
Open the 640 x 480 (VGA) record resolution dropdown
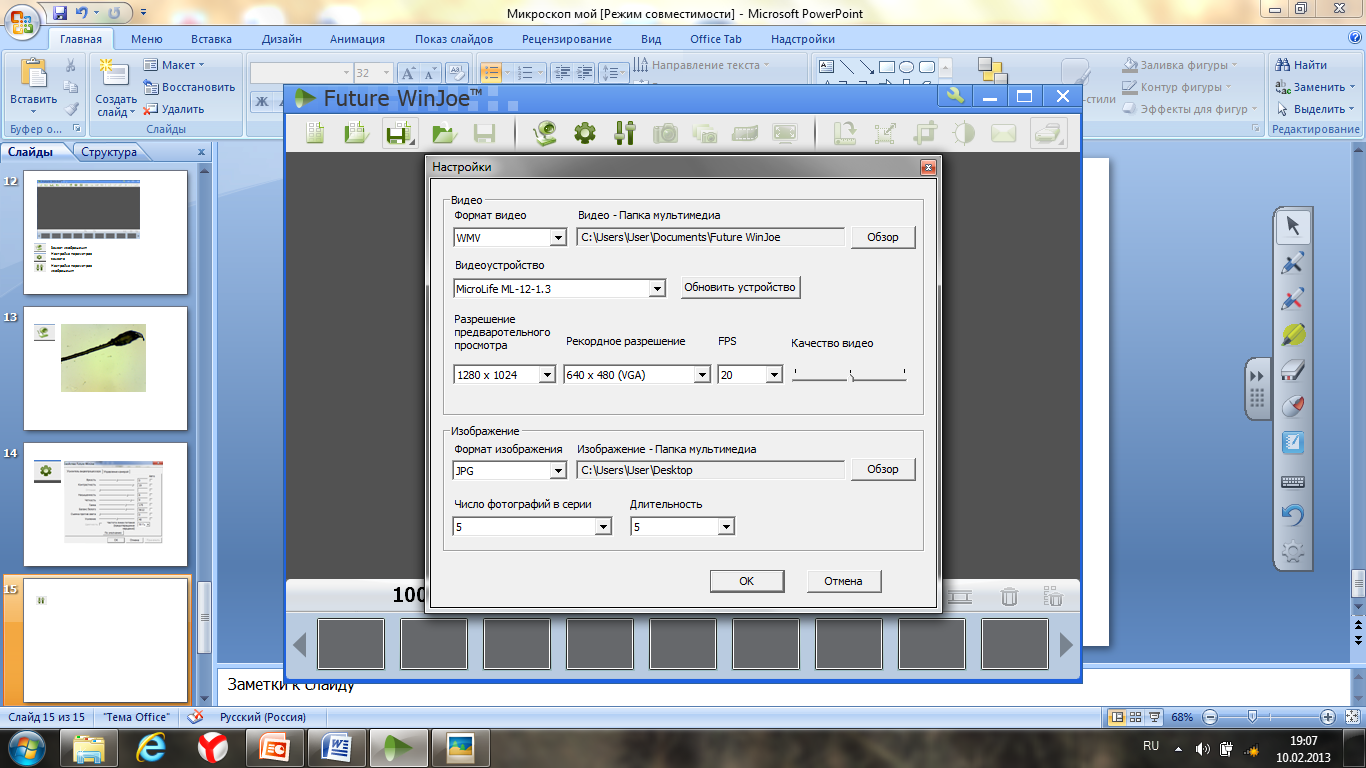pyautogui.click(x=701, y=375)
